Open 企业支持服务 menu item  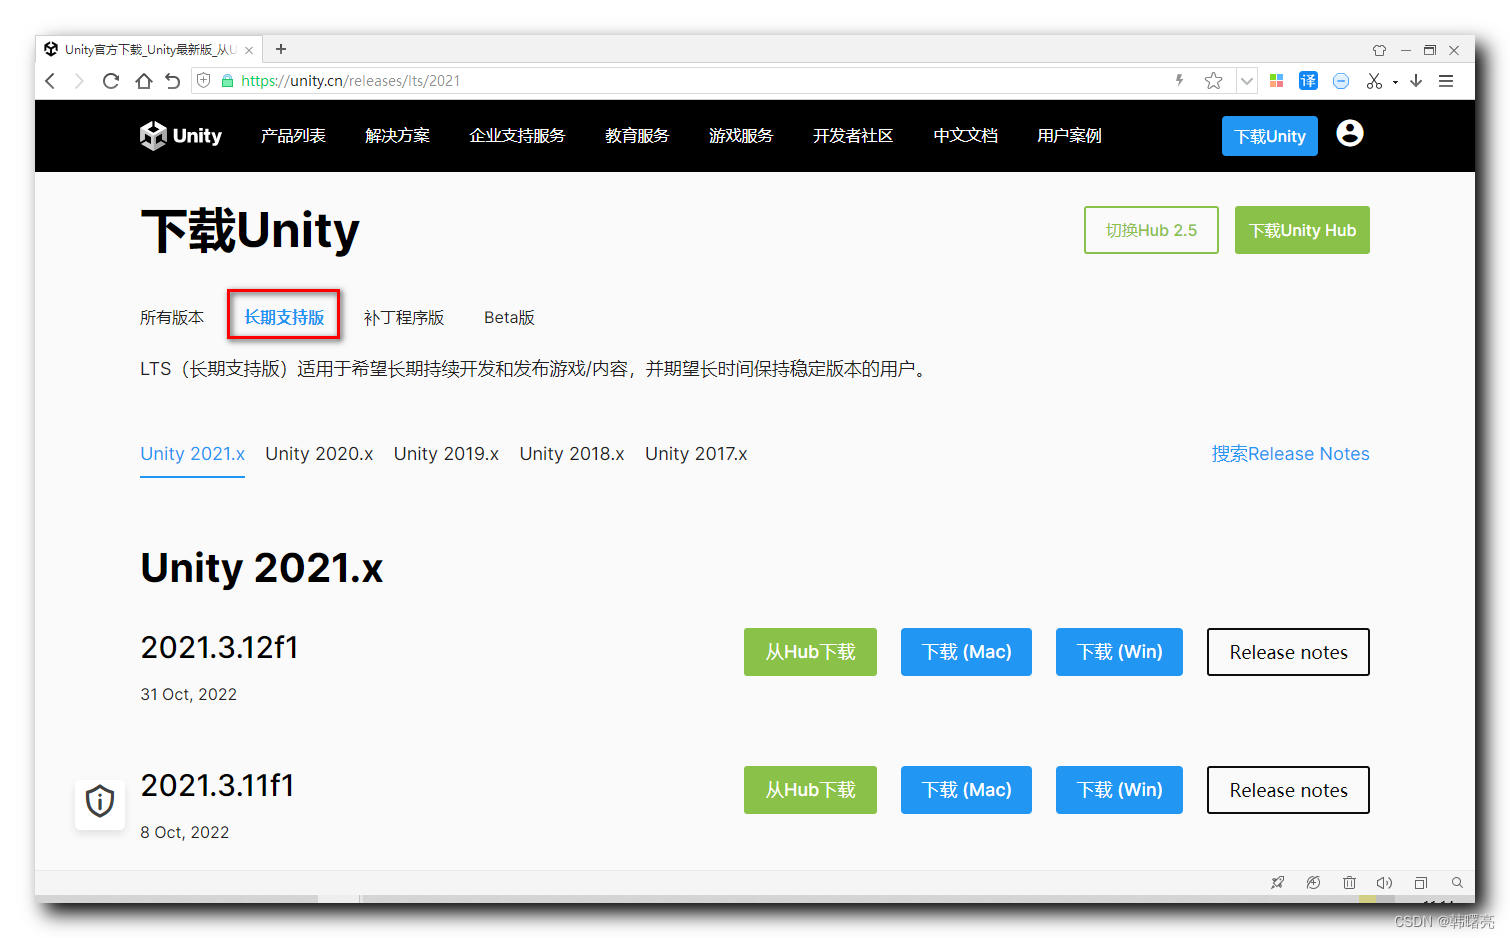point(517,136)
